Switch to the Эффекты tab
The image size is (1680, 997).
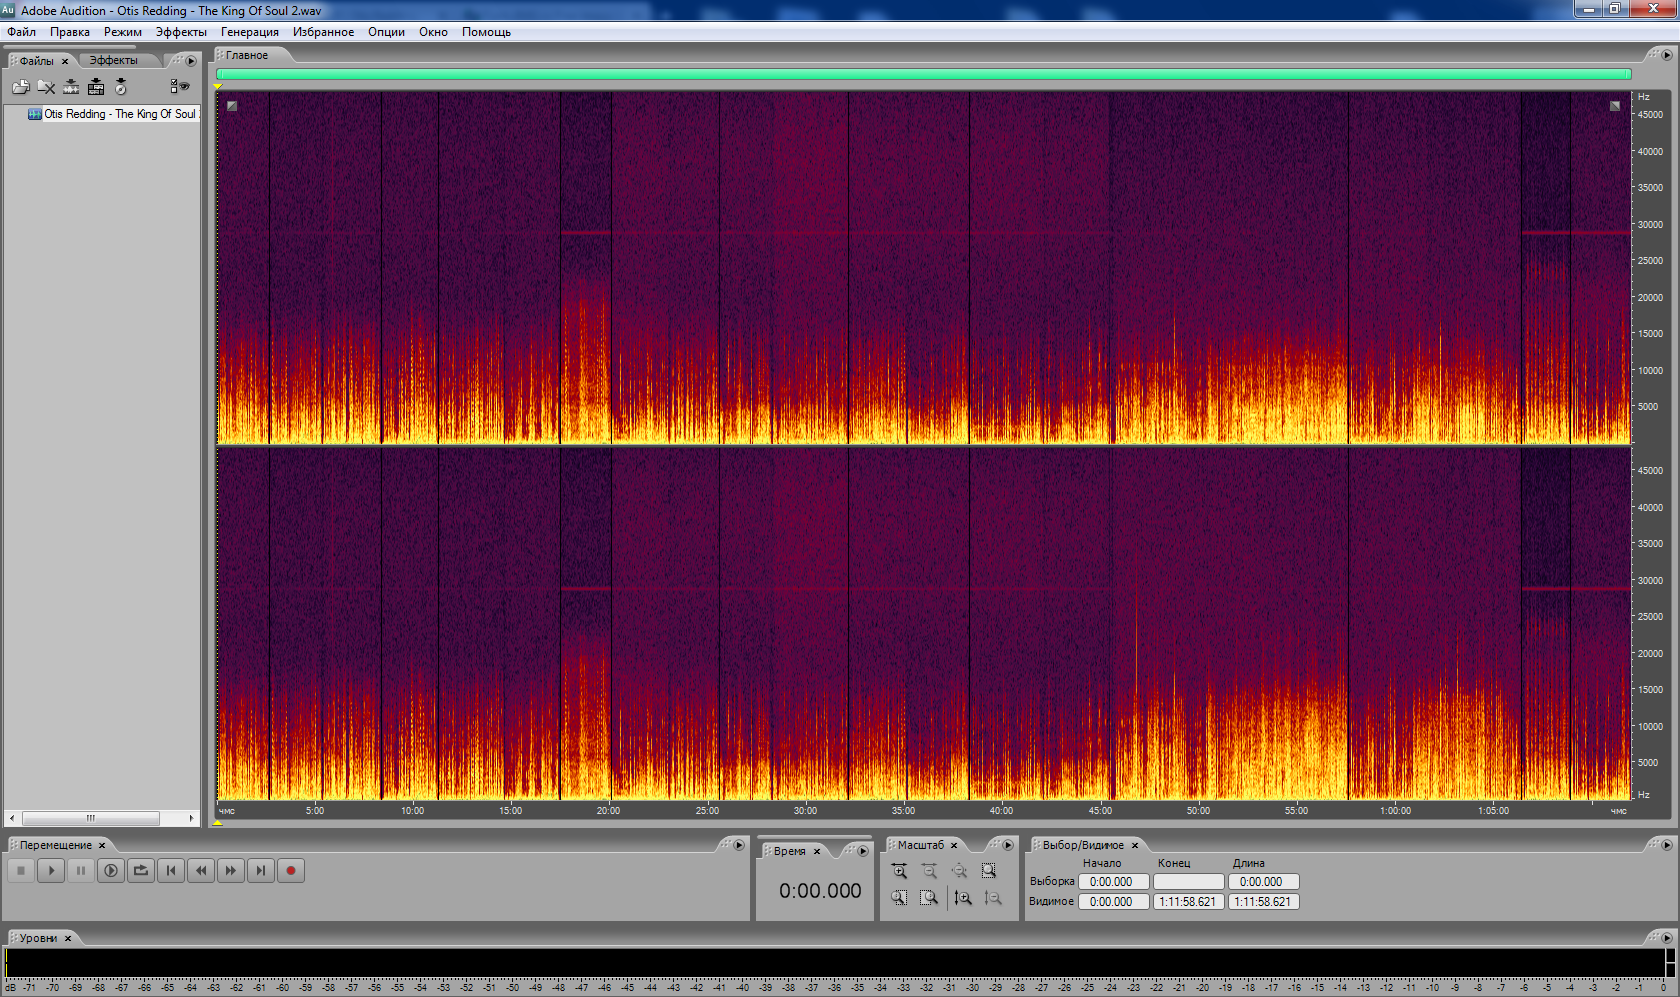click(113, 60)
